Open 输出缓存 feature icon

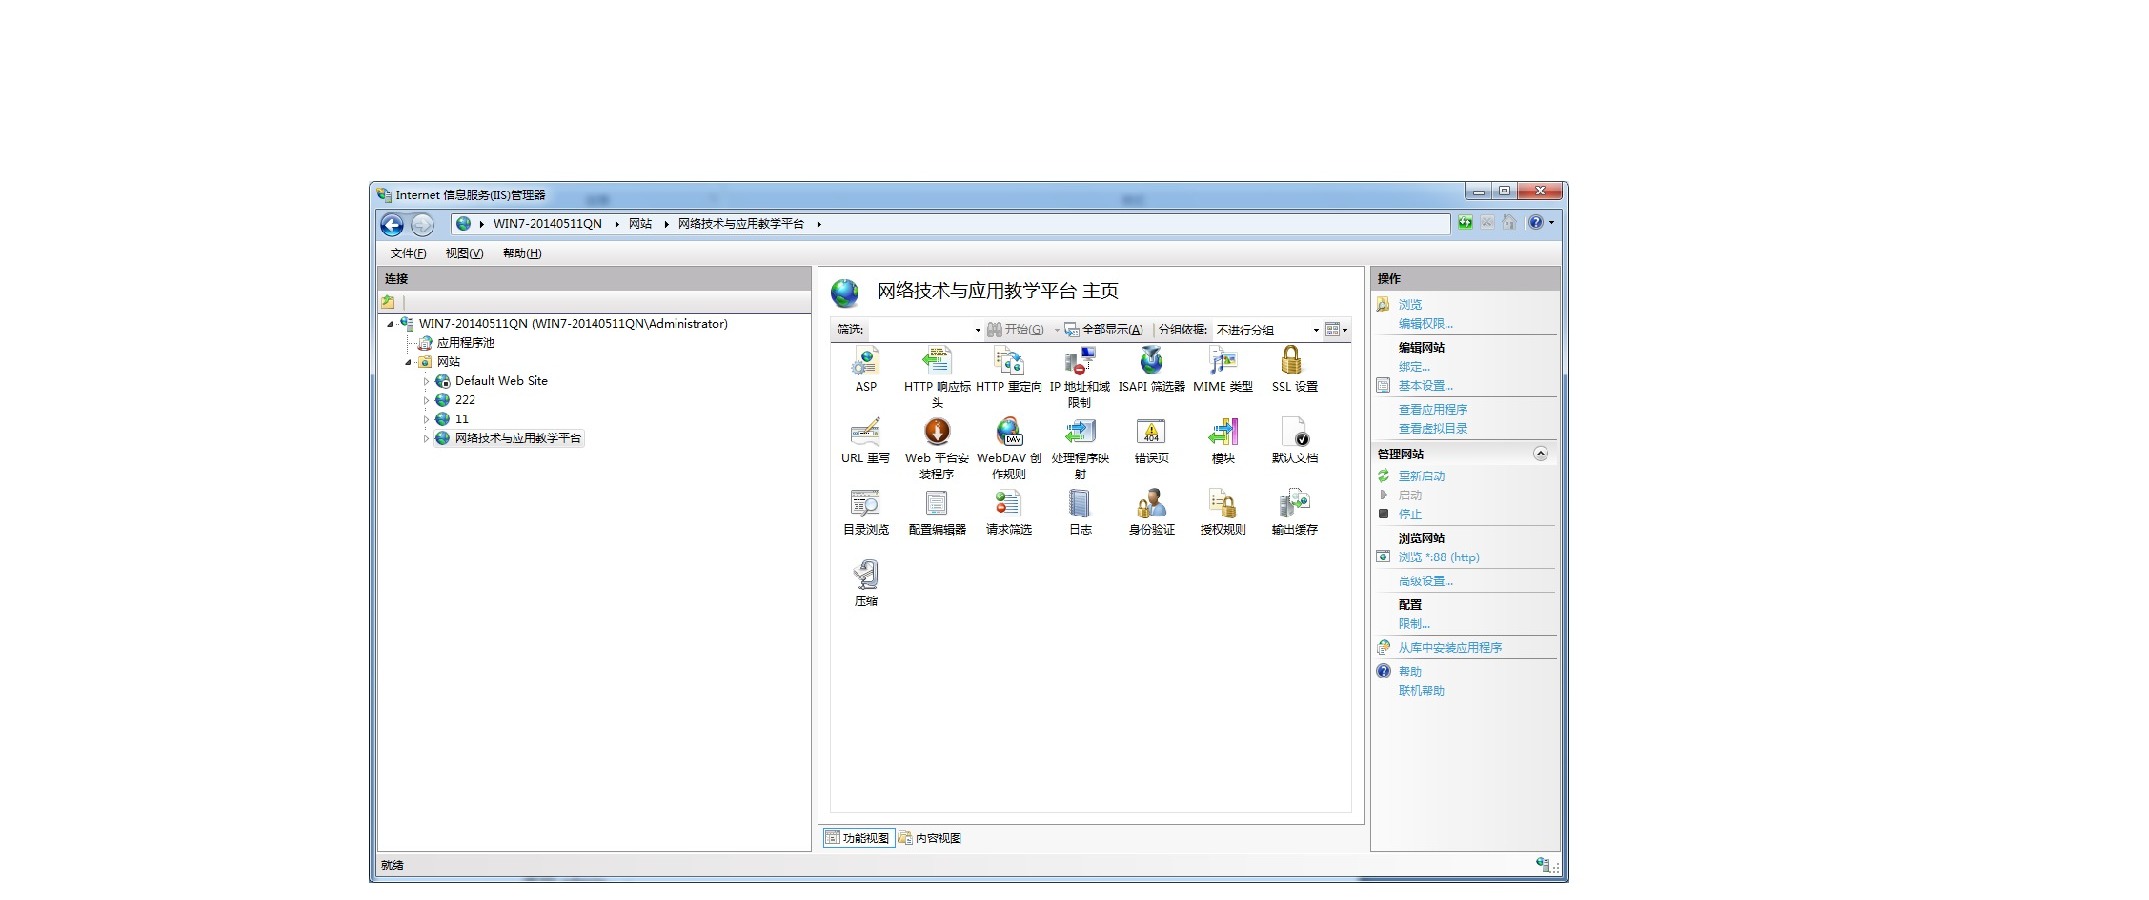1294,512
